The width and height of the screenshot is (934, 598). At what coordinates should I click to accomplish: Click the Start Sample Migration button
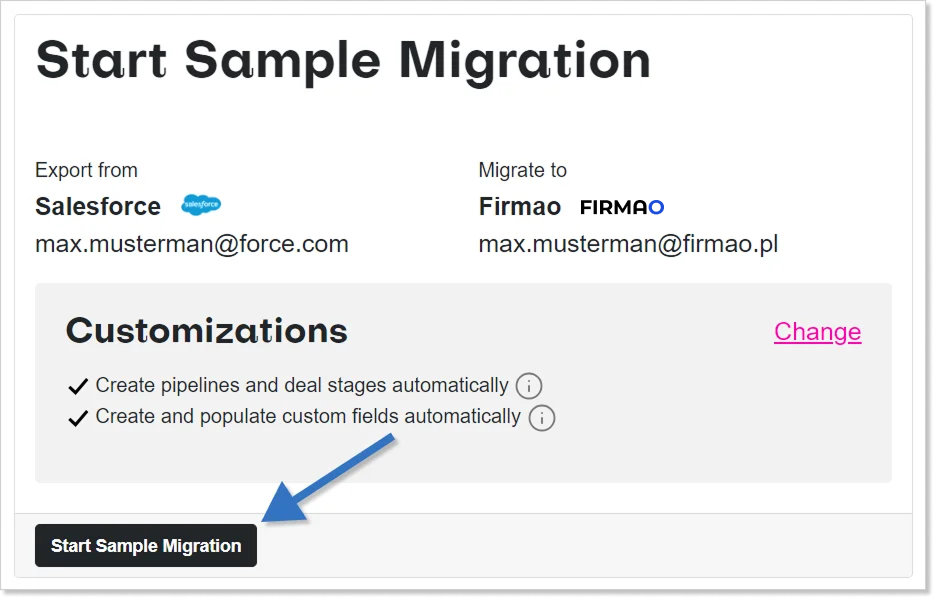coord(146,546)
